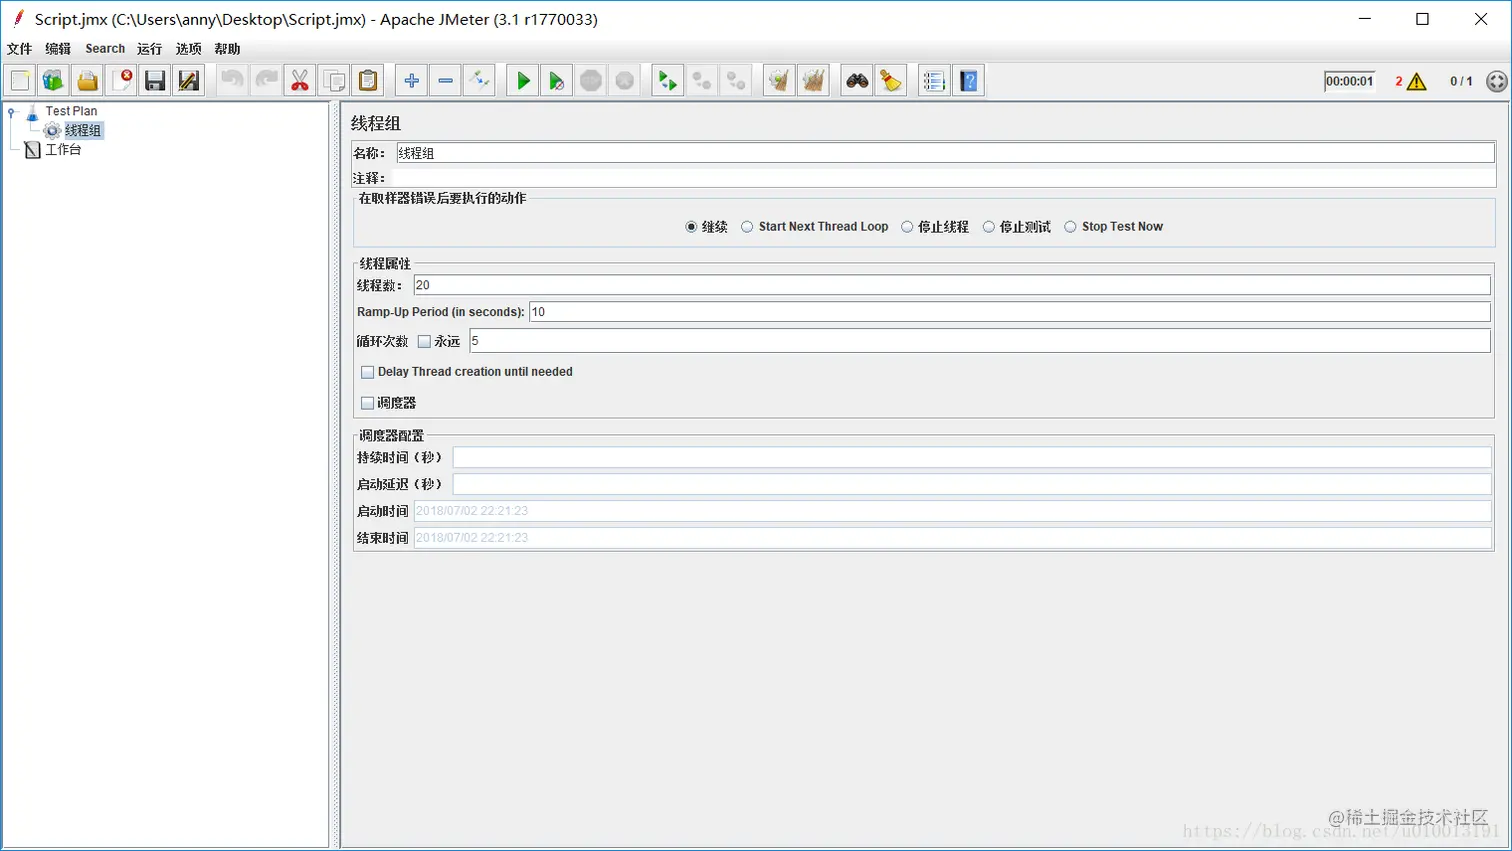Open the Templates icon in toolbar
The image size is (1512, 851).
(54, 81)
